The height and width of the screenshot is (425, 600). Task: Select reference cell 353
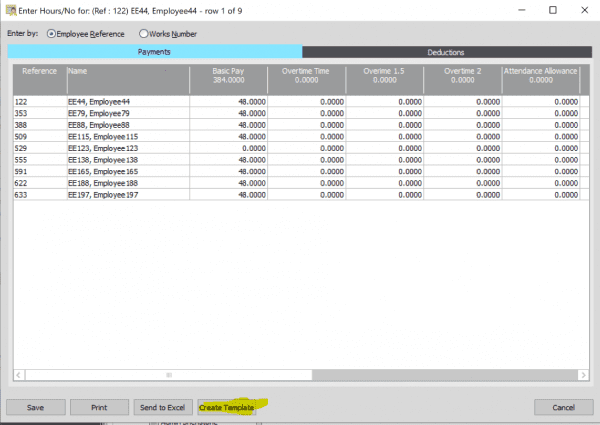tap(40, 113)
